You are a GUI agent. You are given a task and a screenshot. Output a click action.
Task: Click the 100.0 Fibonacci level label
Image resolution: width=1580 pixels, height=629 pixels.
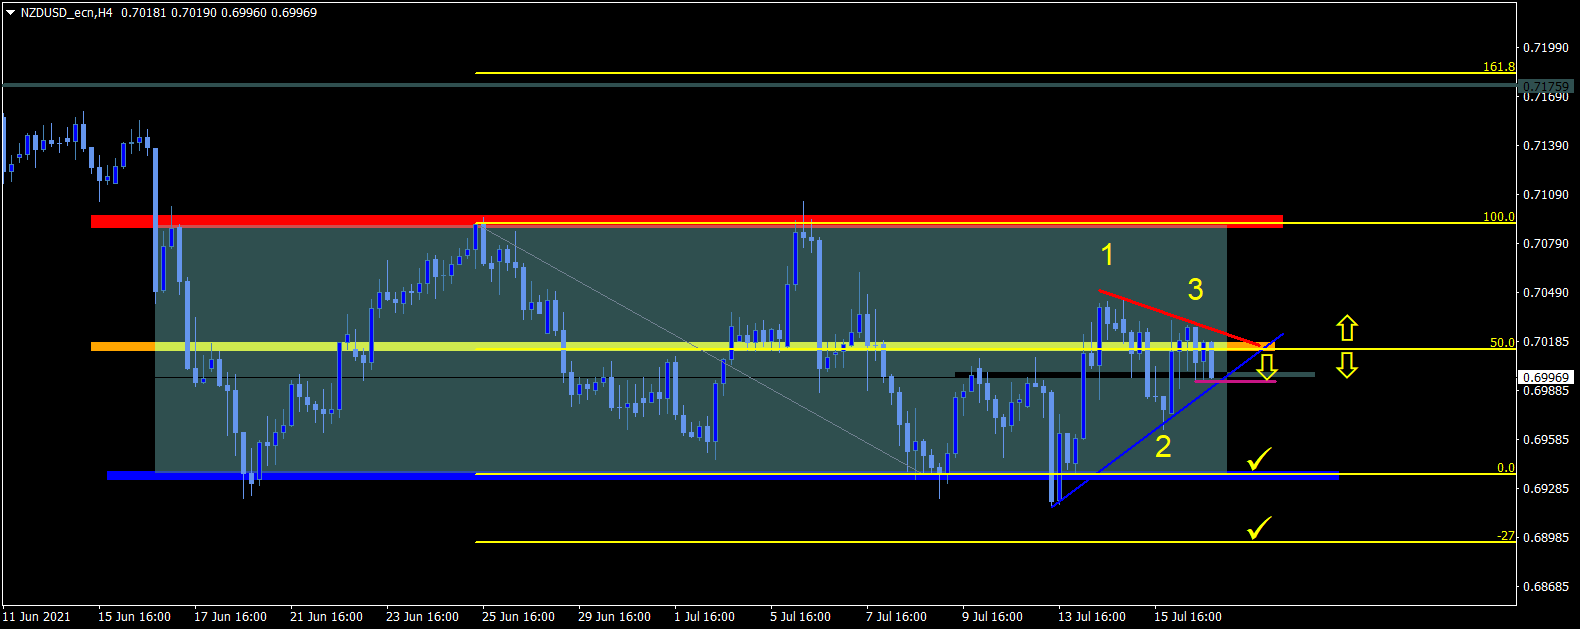[x=1498, y=217]
